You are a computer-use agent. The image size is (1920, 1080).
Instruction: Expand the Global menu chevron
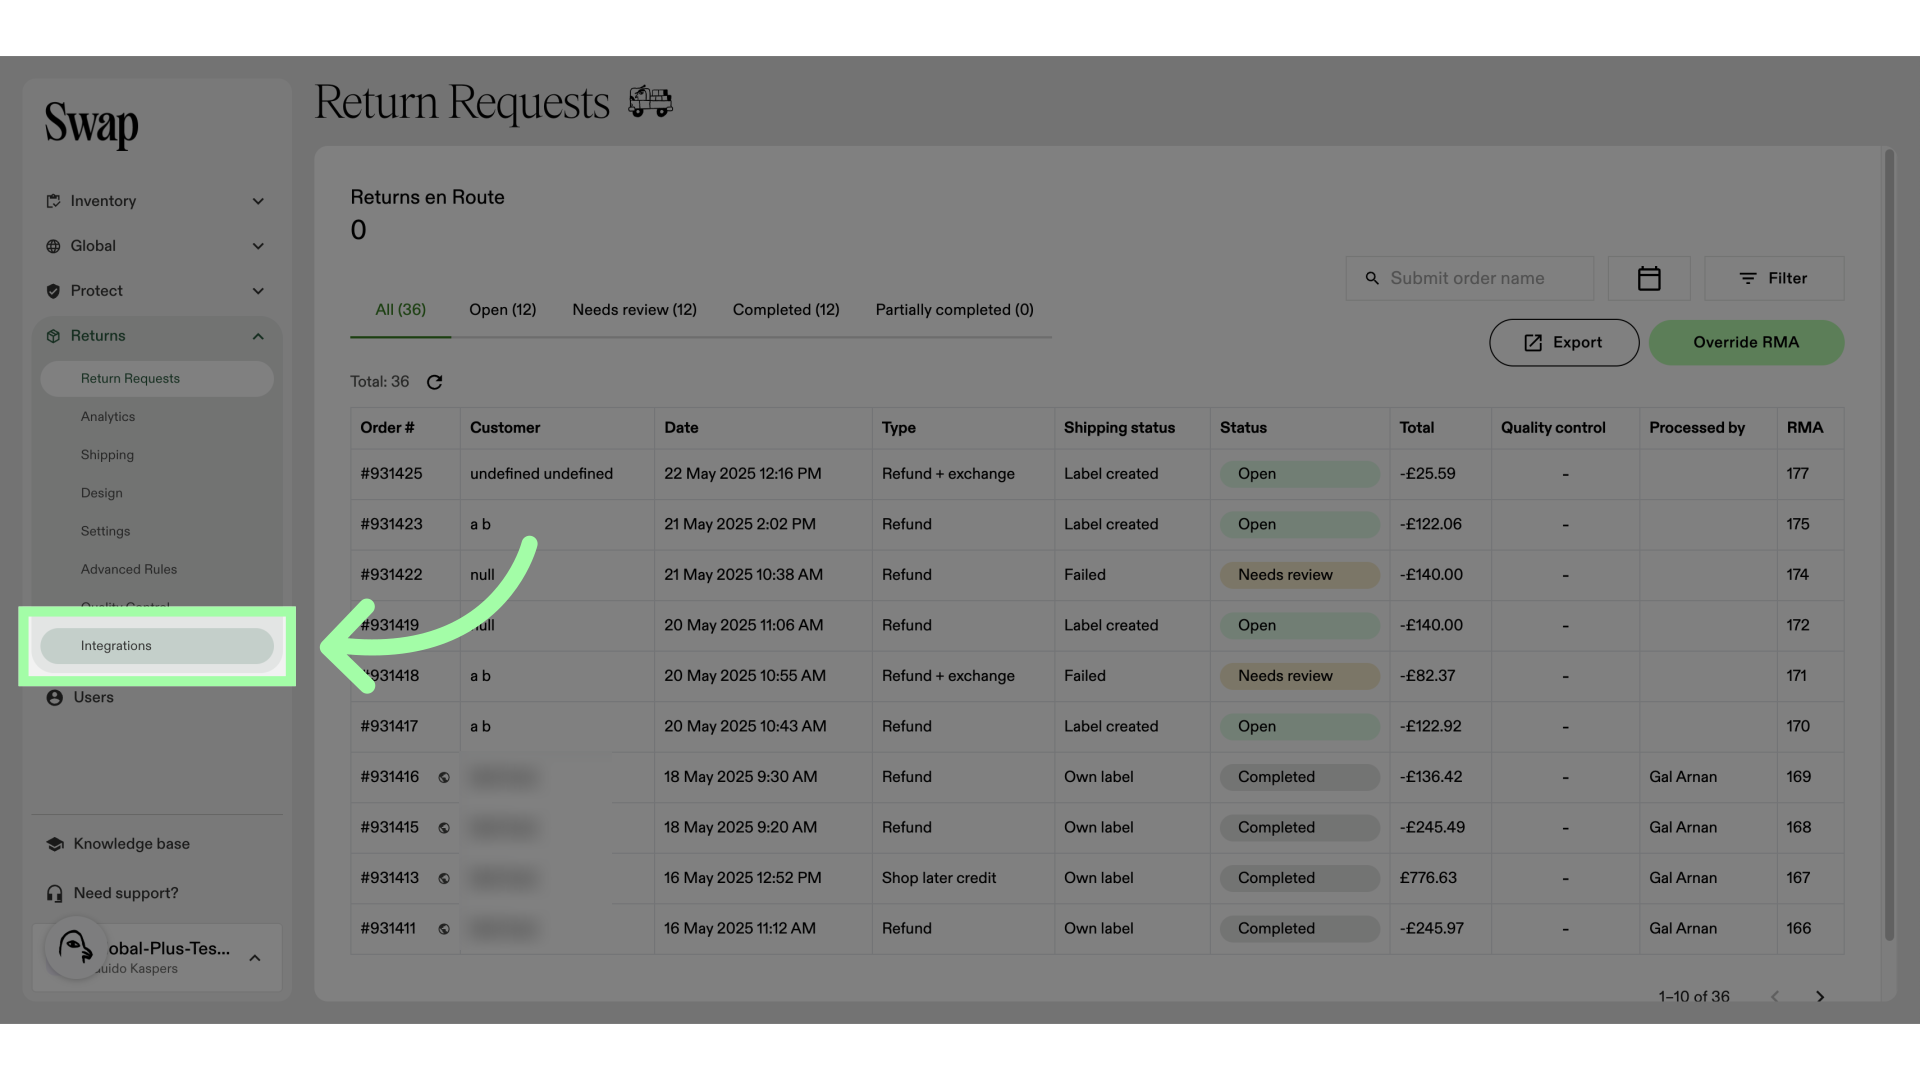258,246
